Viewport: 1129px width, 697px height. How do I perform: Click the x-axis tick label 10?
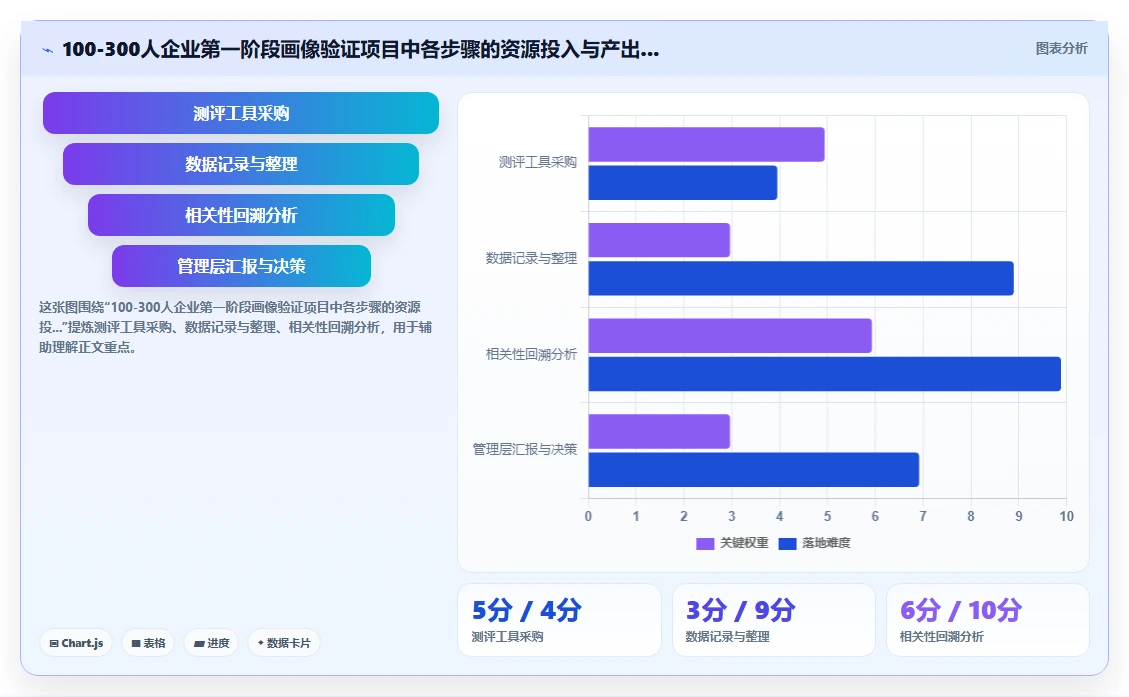(1066, 516)
